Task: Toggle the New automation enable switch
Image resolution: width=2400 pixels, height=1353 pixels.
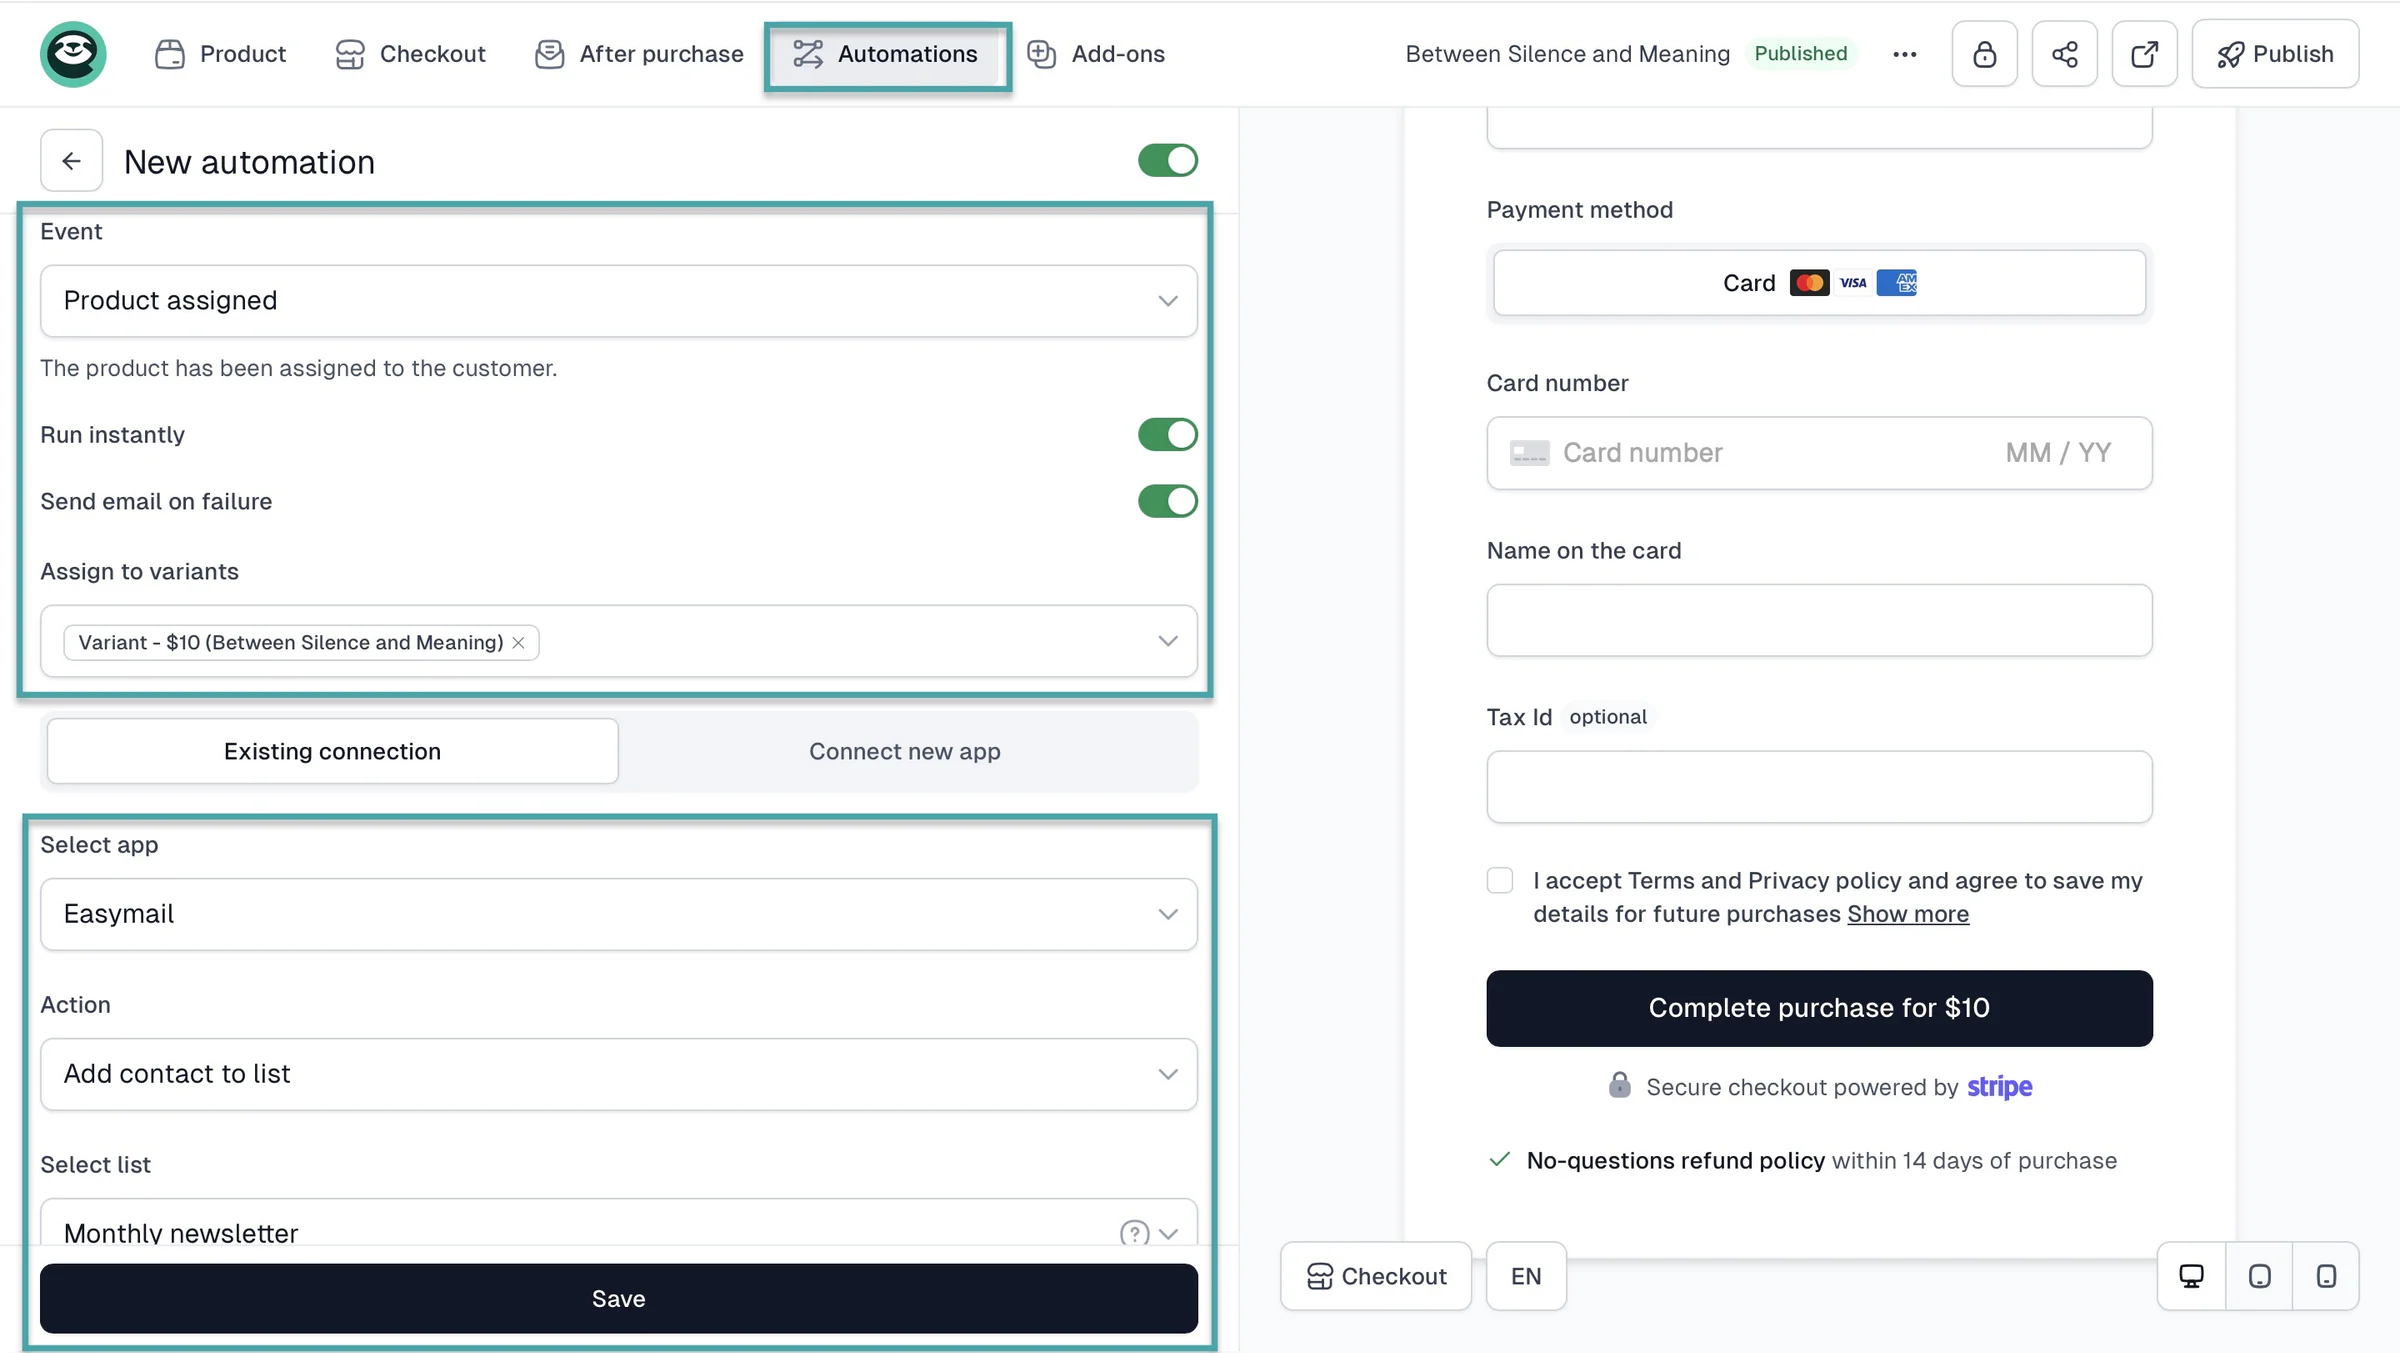Action: 1167,161
